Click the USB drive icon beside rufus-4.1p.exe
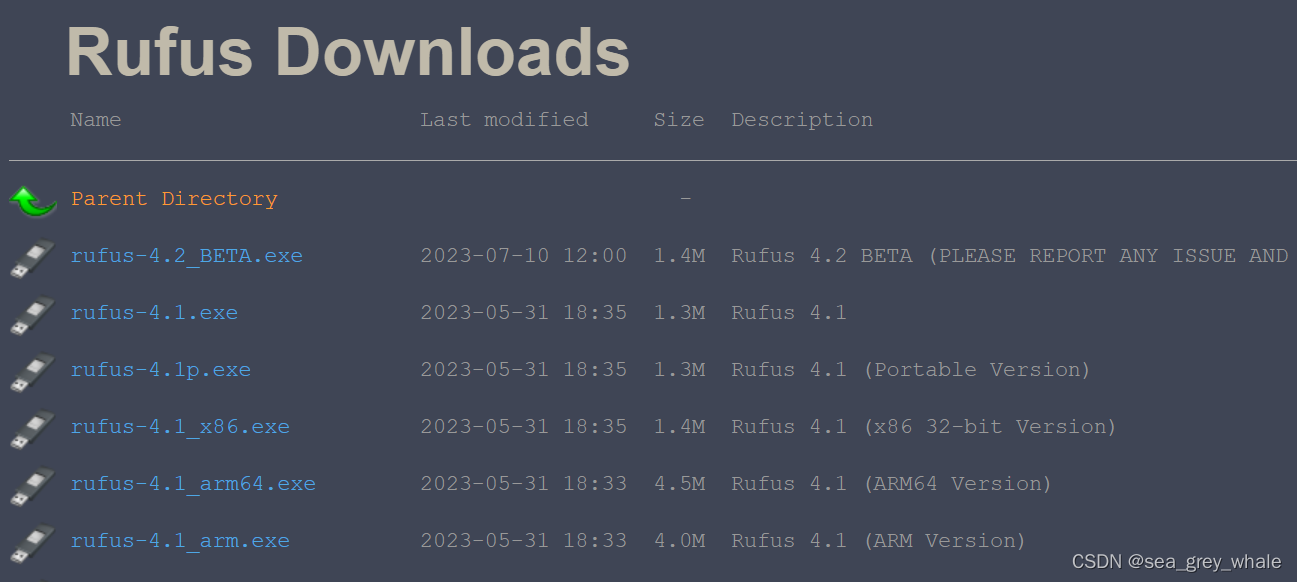1297x582 pixels. 30,370
